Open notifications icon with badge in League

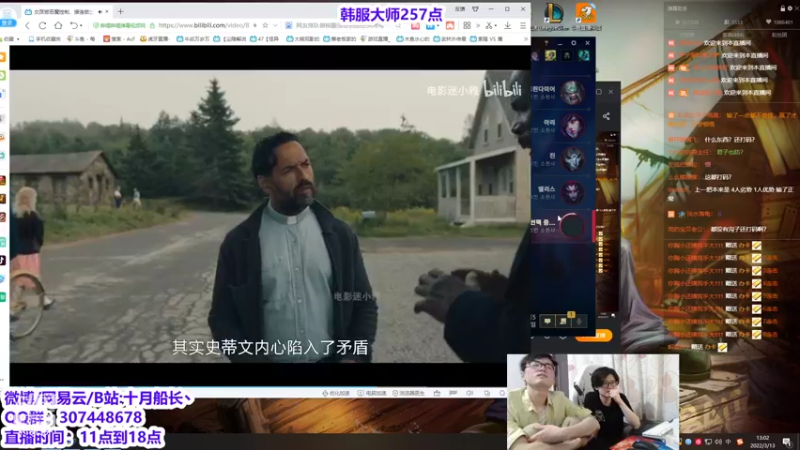563,321
